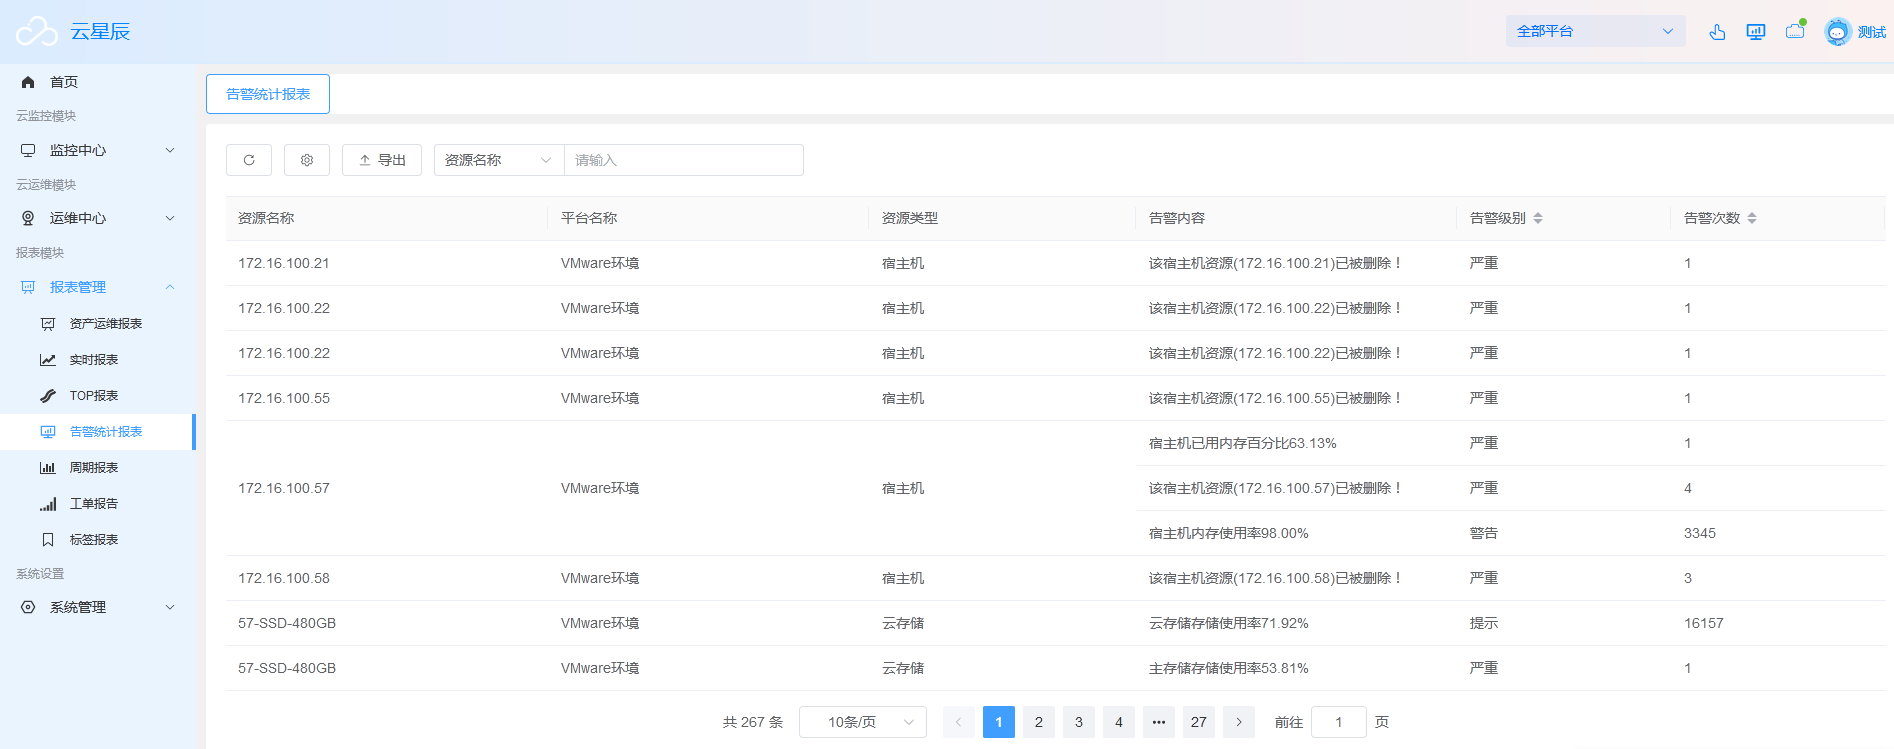This screenshot has height=749, width=1894.
Task: Go to page 4
Action: pos(1119,722)
